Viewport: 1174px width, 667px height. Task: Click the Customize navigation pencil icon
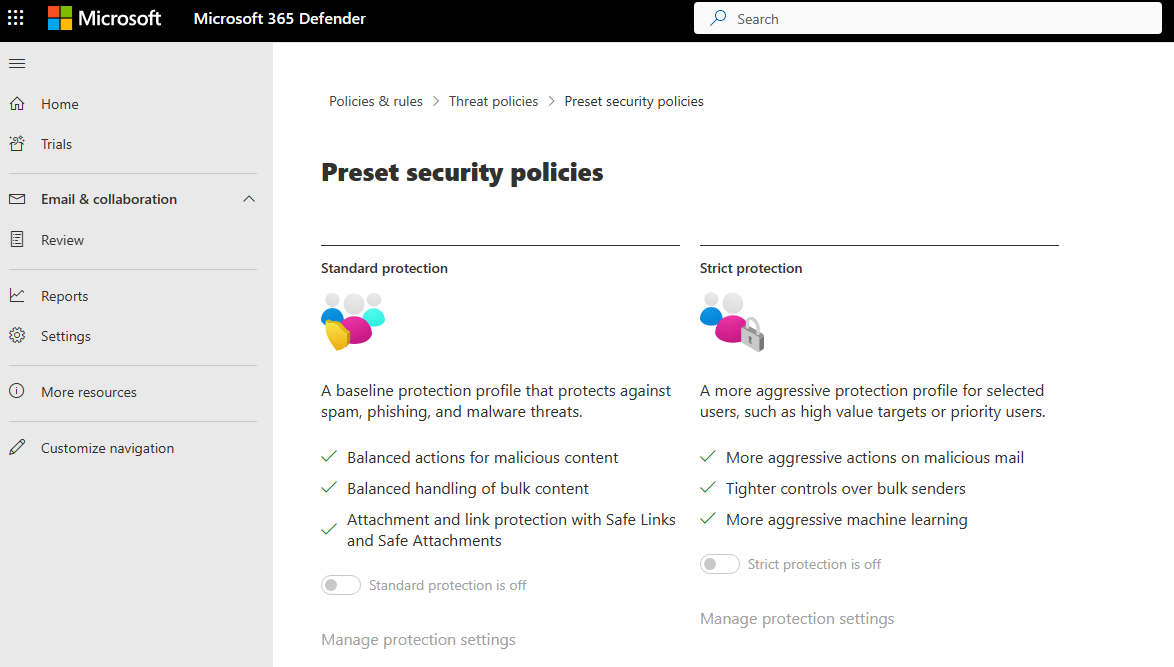tap(17, 448)
